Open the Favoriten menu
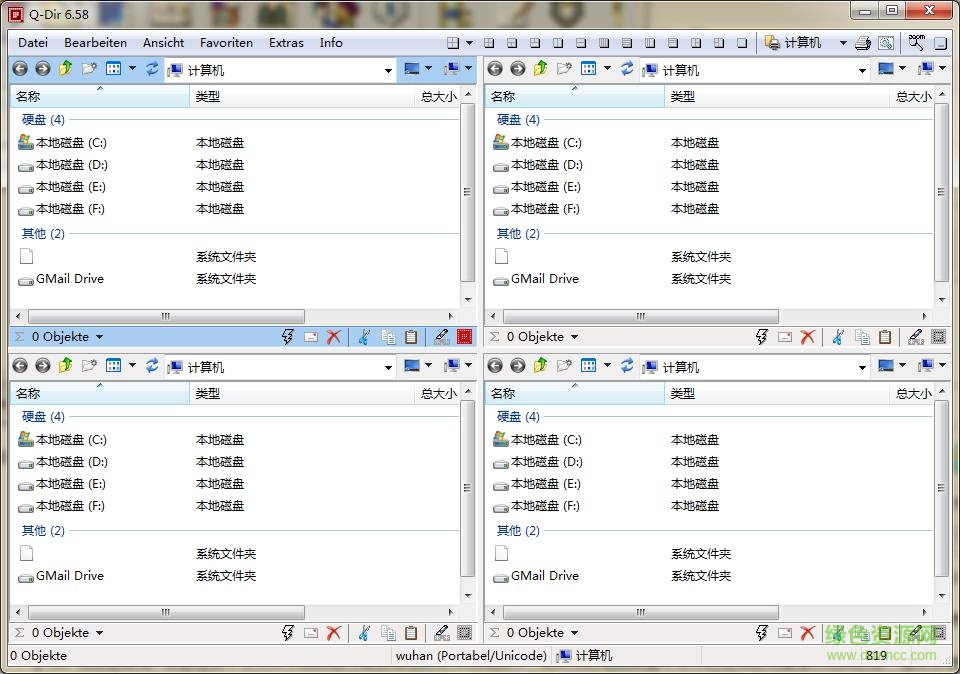The width and height of the screenshot is (960, 674). [x=226, y=42]
